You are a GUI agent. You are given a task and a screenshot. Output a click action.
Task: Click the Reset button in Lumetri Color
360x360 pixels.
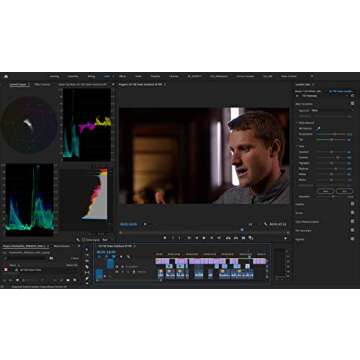point(326,191)
